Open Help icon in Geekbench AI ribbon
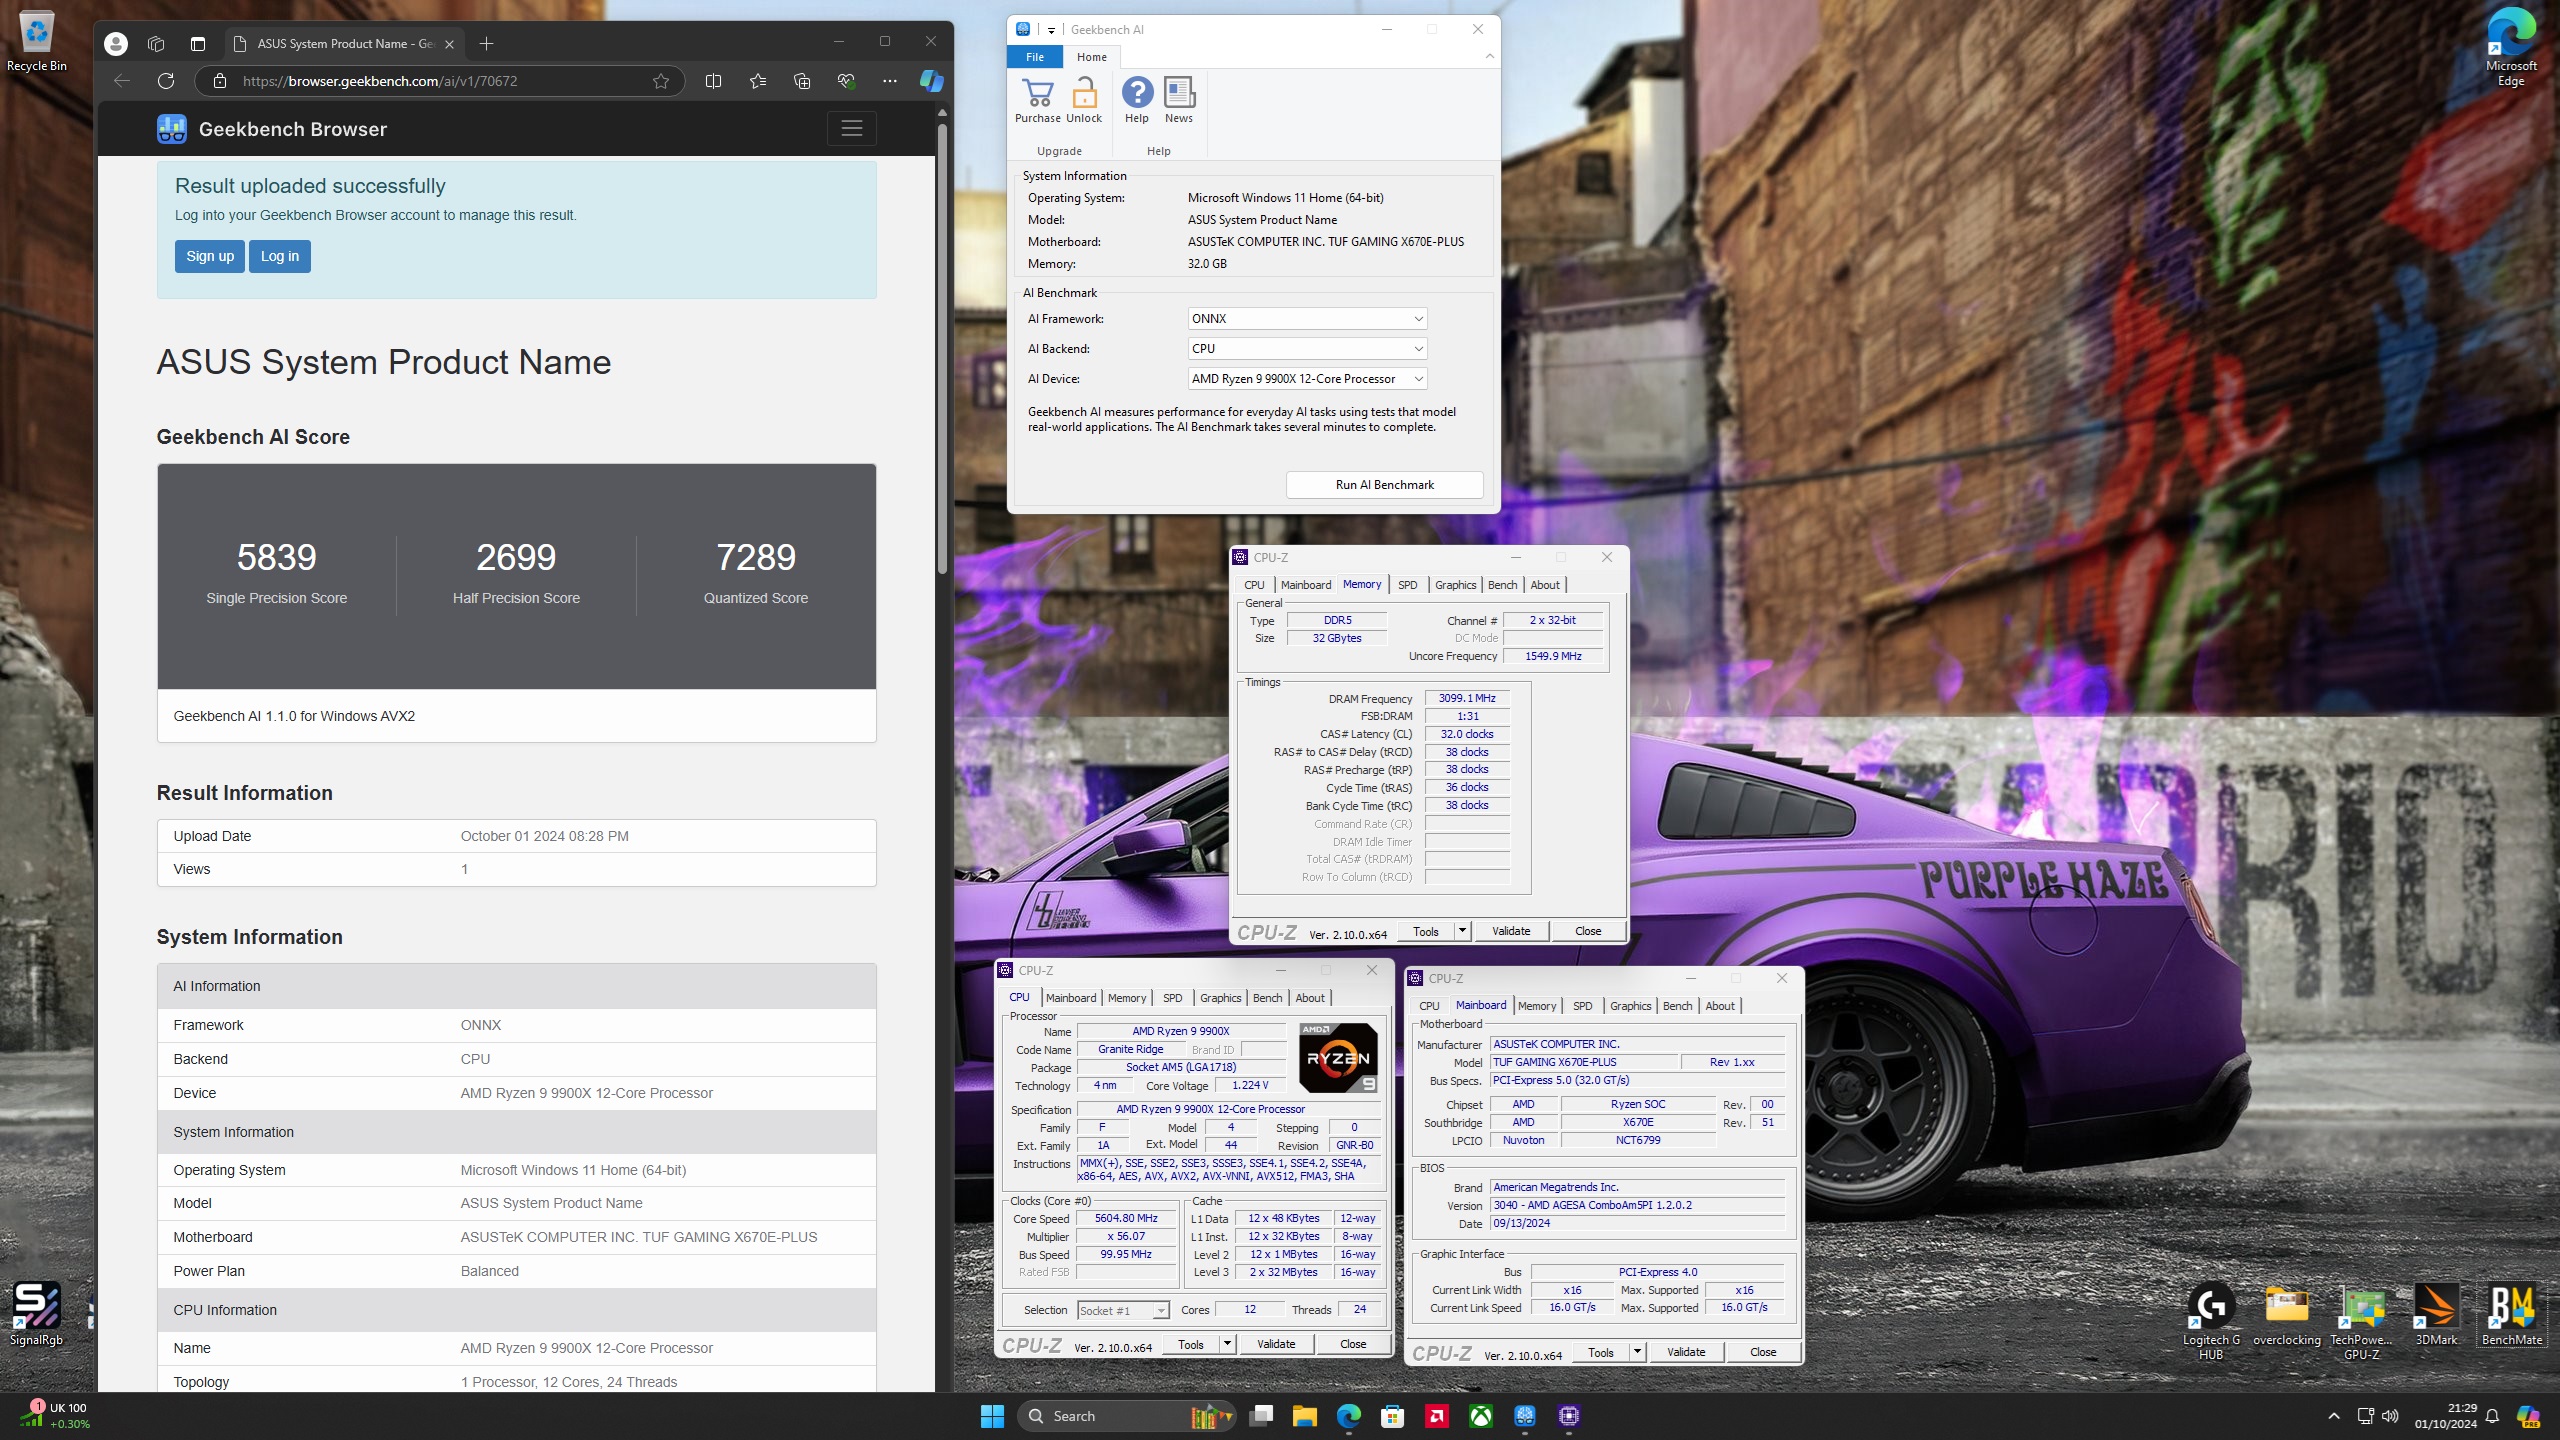The height and width of the screenshot is (1440, 2560). (1137, 100)
